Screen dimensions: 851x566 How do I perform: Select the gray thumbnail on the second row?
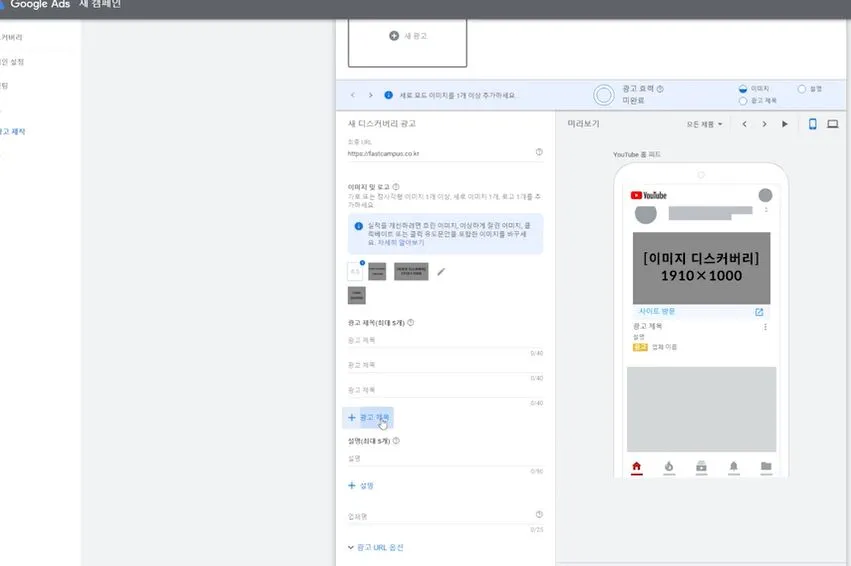[357, 295]
